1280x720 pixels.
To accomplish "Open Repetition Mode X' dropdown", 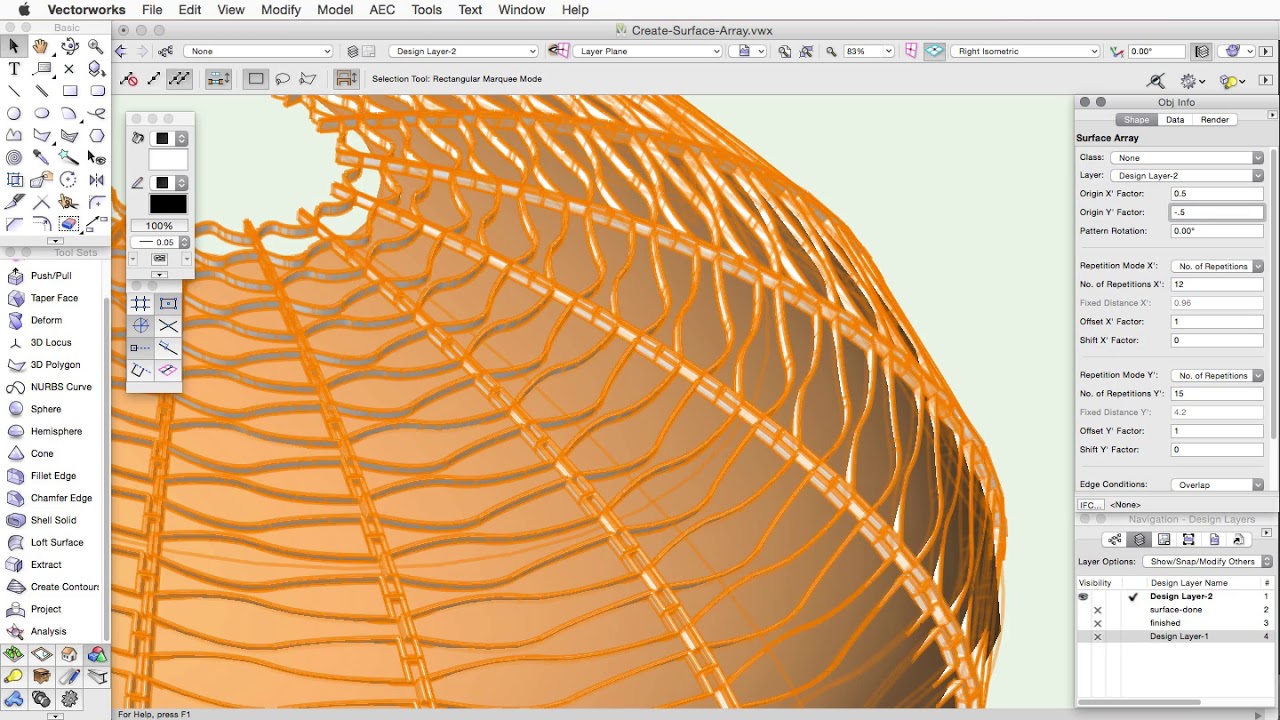I will coord(1218,266).
